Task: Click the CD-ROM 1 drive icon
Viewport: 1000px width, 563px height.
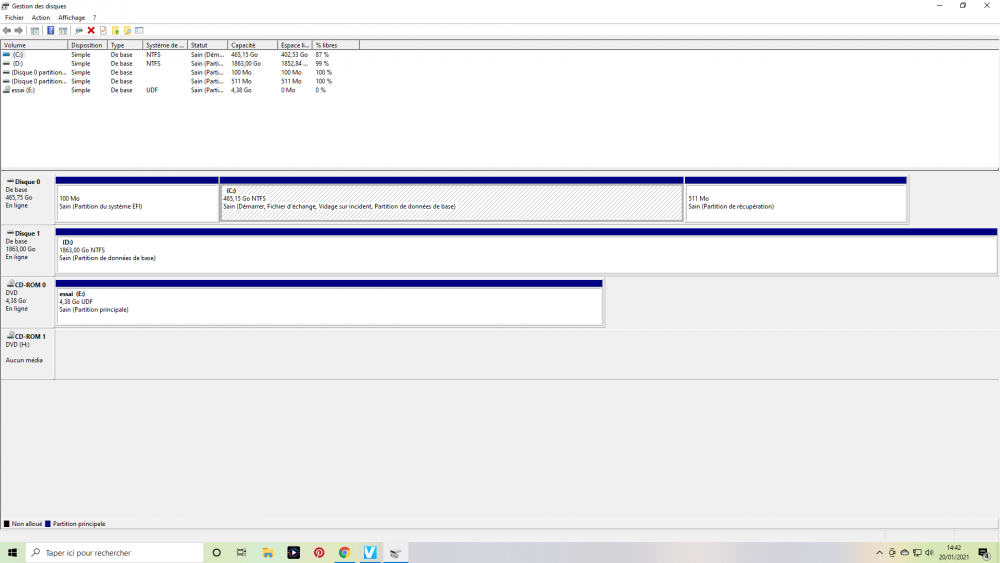Action: (x=10, y=335)
